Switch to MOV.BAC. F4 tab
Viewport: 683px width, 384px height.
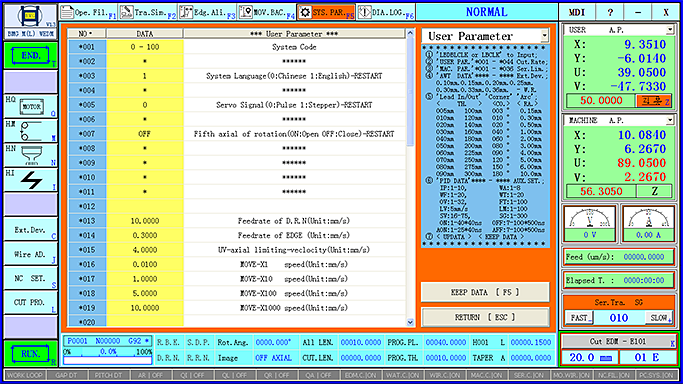pyautogui.click(x=267, y=12)
